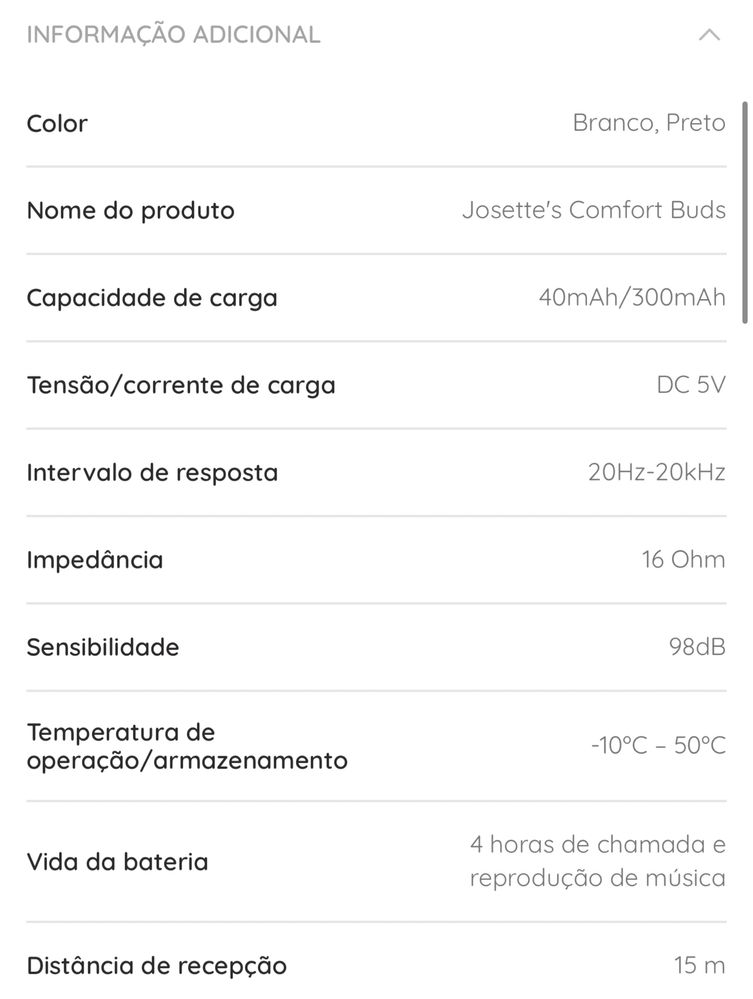Select the Sensibilidade row label
753x999 pixels.
(x=103, y=647)
